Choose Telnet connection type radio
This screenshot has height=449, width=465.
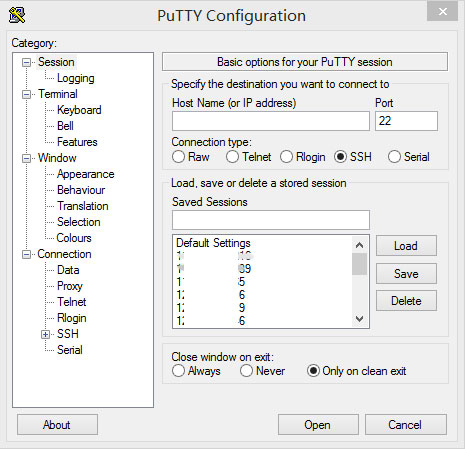point(232,157)
